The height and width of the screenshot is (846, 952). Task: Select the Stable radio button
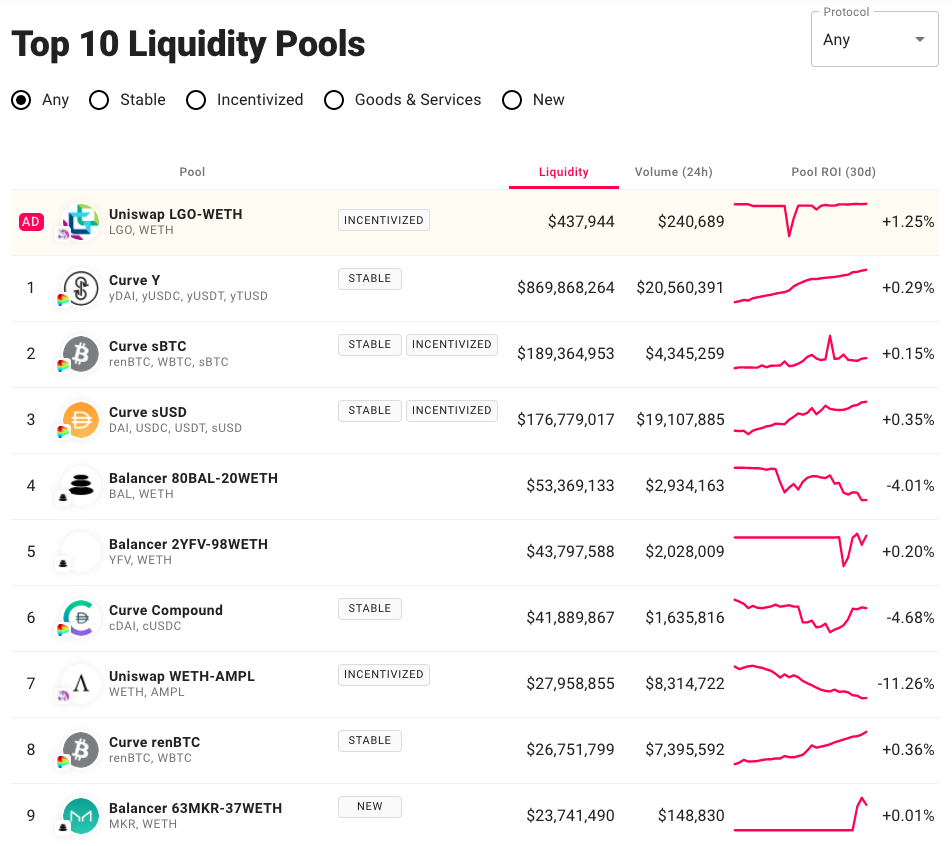[x=99, y=100]
